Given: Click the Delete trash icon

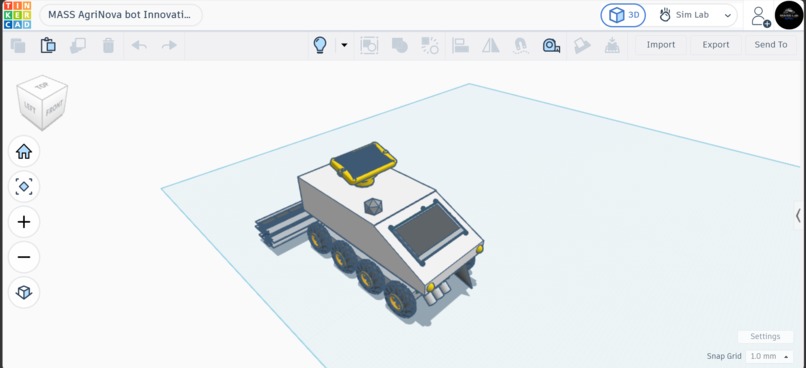Looking at the screenshot, I should (x=108, y=45).
